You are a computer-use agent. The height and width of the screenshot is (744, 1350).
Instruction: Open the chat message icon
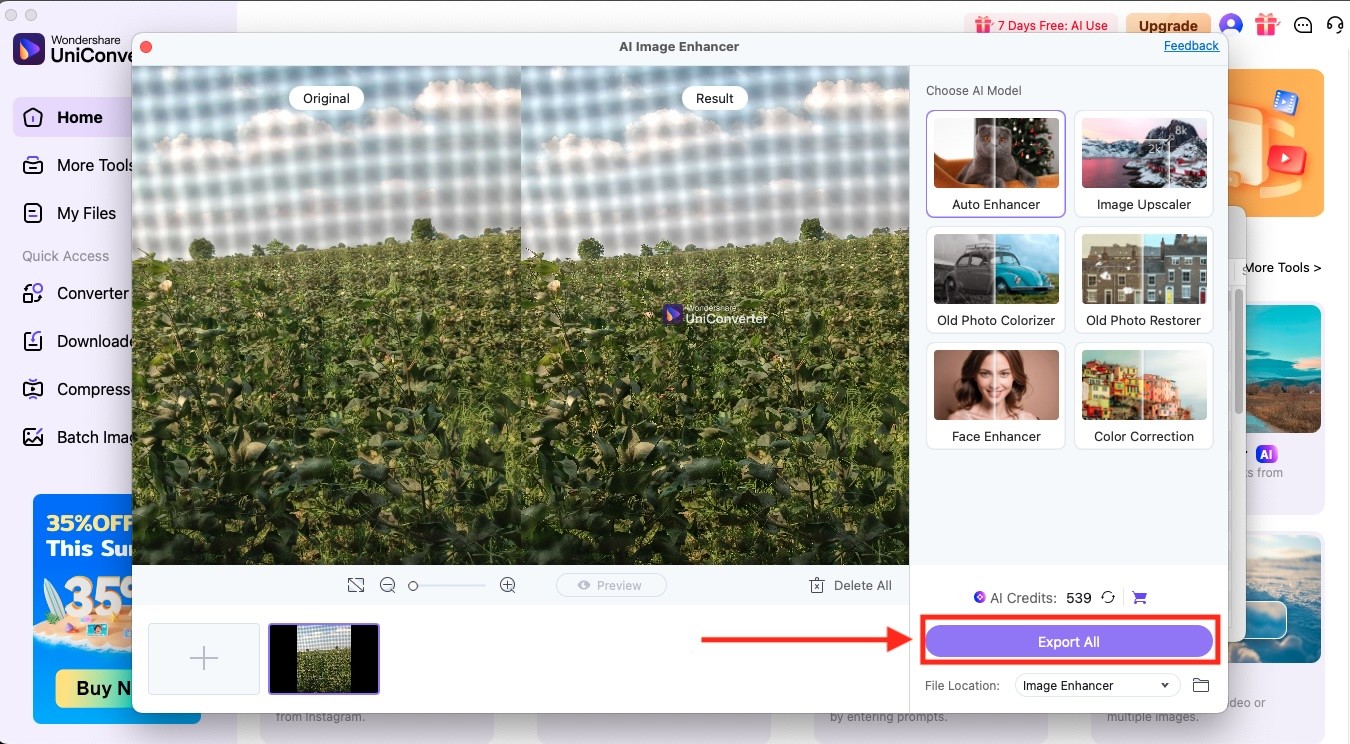[1303, 25]
